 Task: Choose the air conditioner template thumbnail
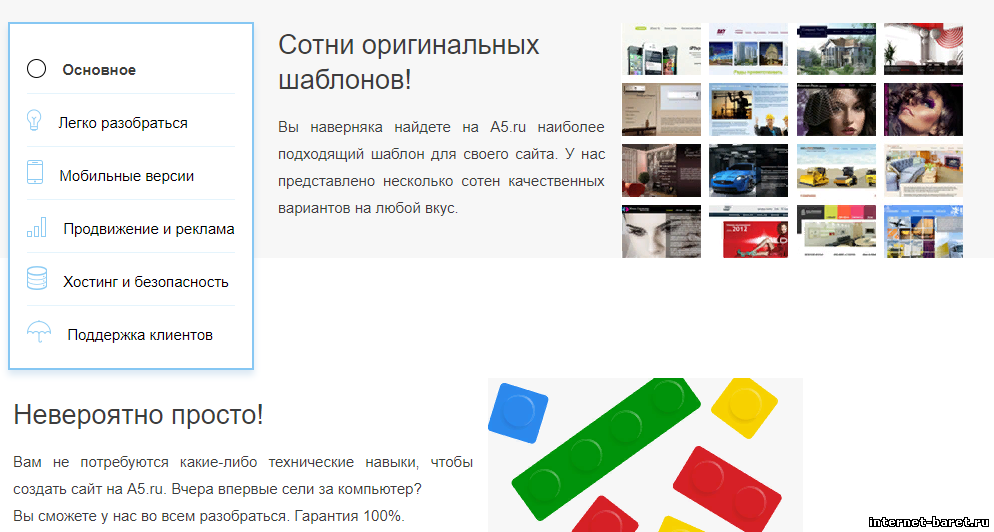(x=661, y=109)
